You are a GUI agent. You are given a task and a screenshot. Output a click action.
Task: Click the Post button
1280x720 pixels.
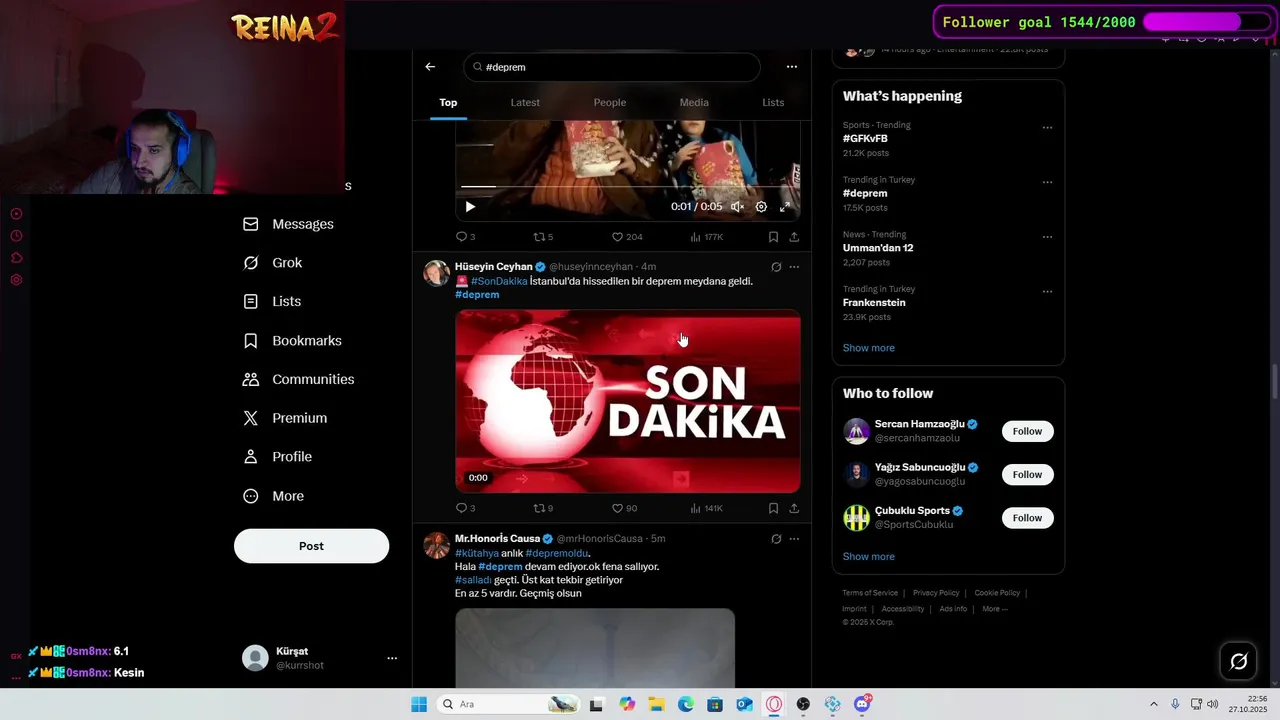[311, 546]
